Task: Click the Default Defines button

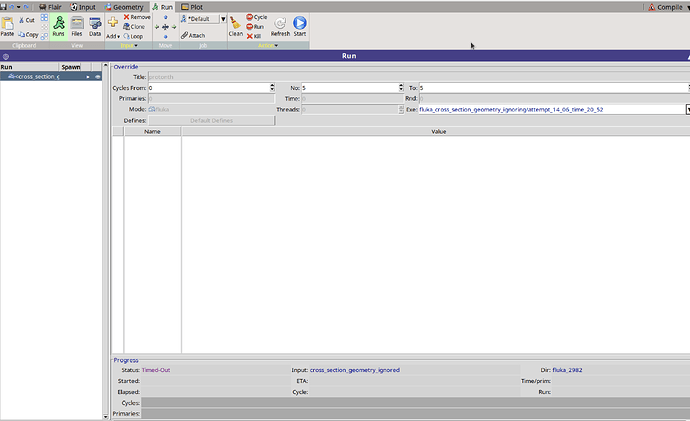Action: pyautogui.click(x=212, y=121)
